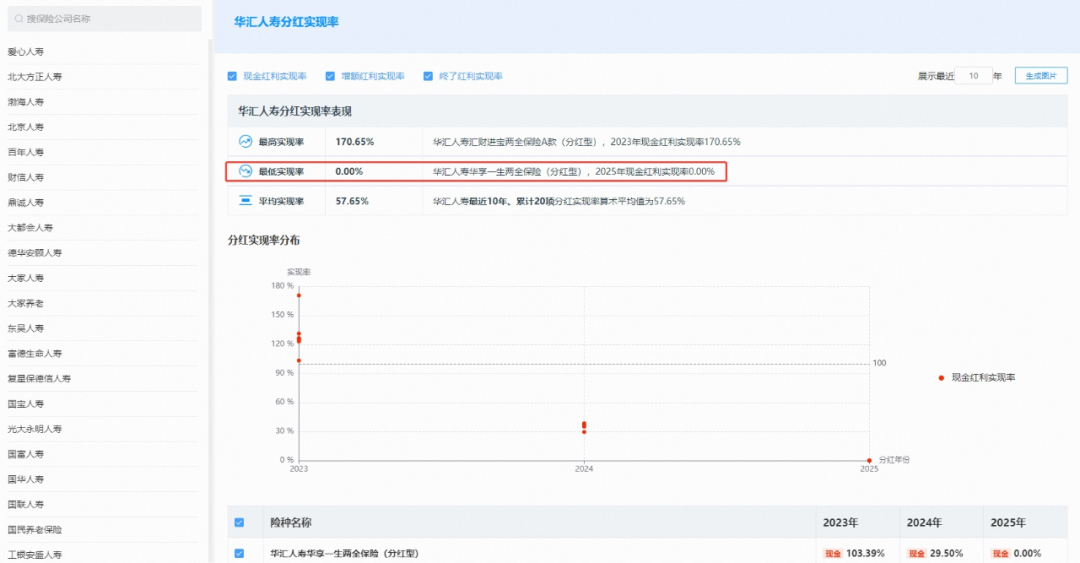Screen dimensions: 1080x563
Task: Choose 复星保德信人寿 in the sidebar
Action: (x=39, y=378)
